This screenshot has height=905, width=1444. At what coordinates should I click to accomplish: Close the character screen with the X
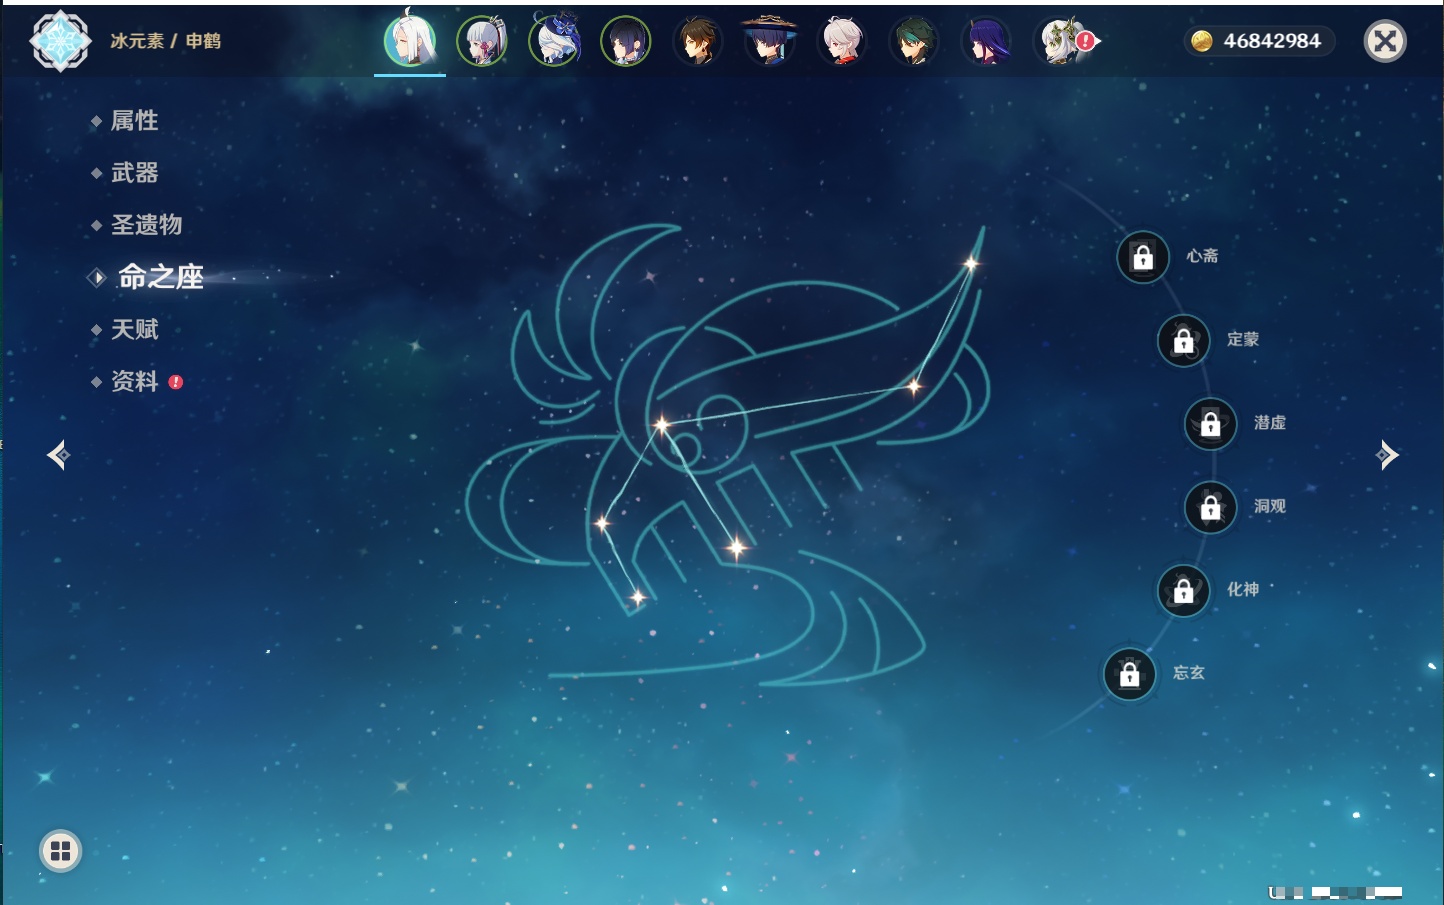click(x=1385, y=41)
